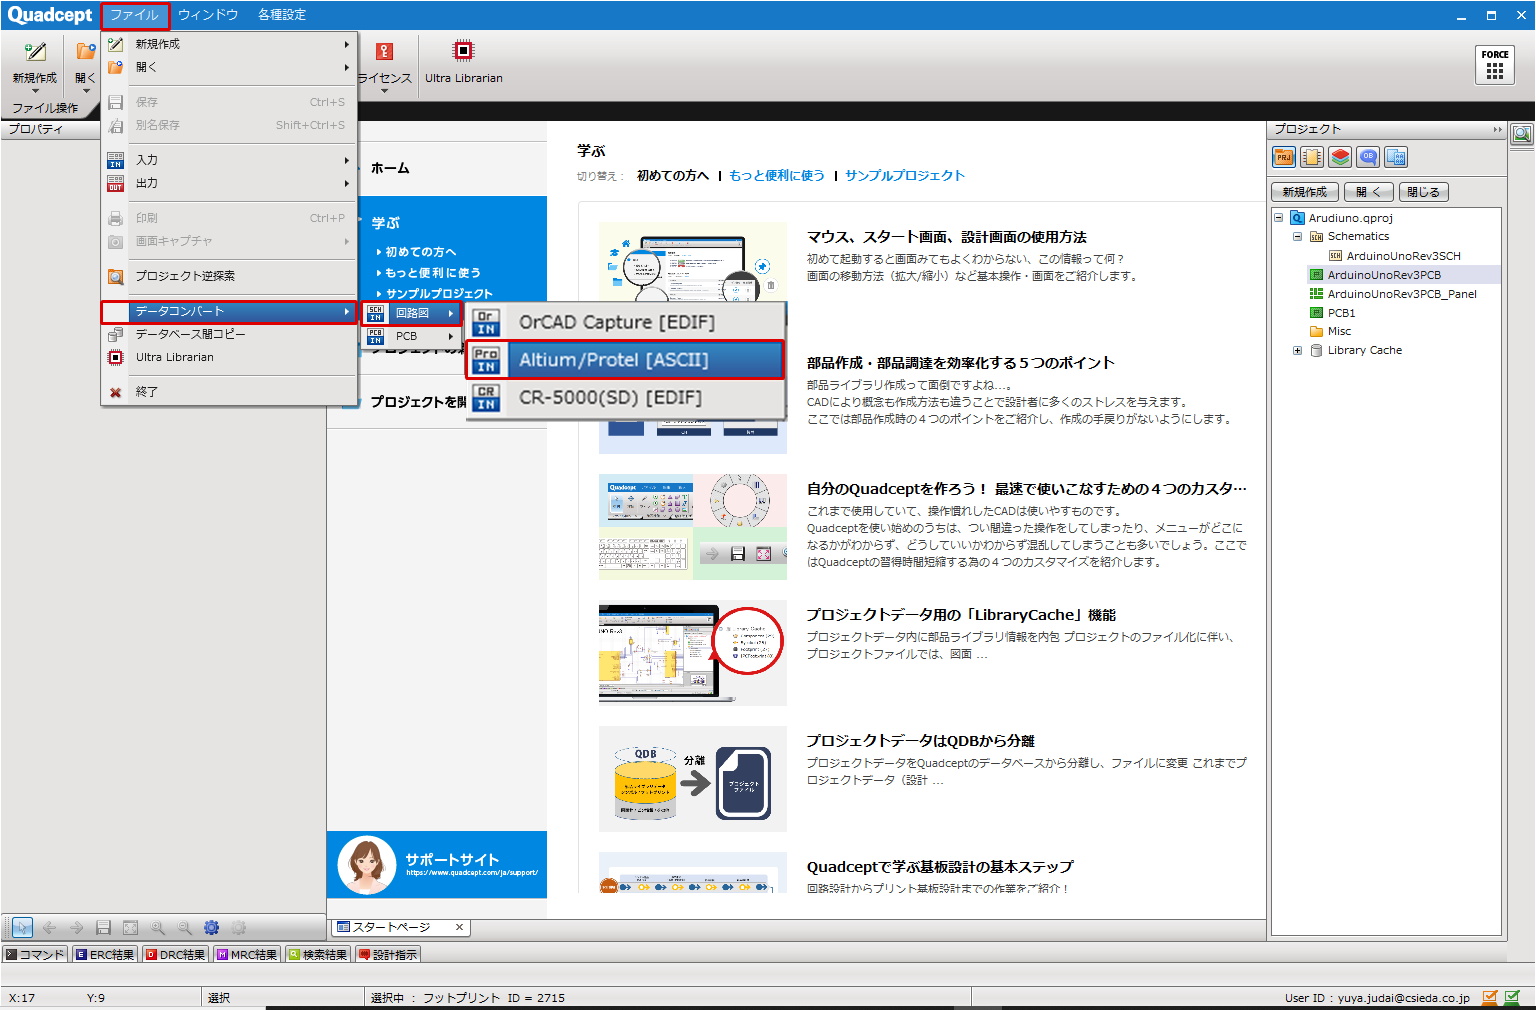1536x1010 pixels.
Task: Click 開く button in project panel
Action: (1369, 192)
